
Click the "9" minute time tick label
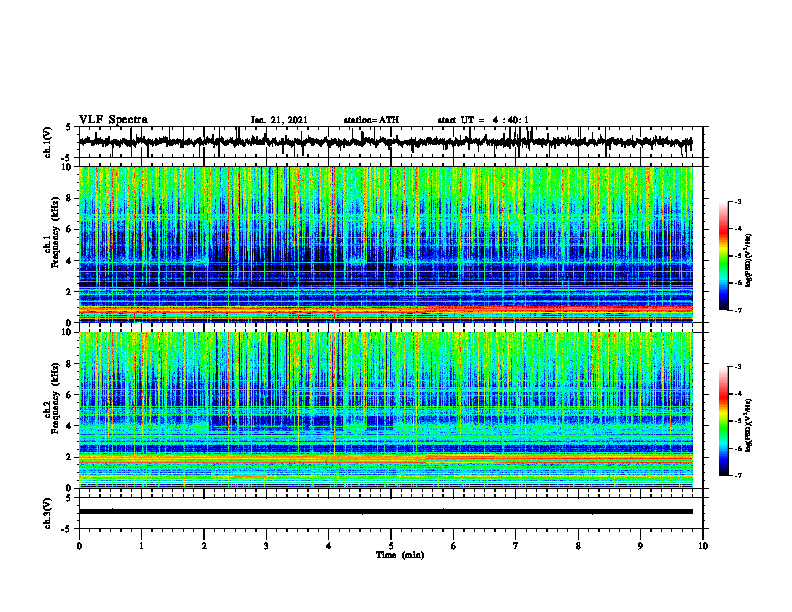point(640,546)
